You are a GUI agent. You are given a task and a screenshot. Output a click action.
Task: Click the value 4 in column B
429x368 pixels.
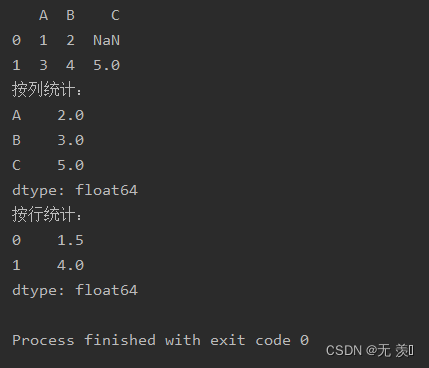[x=70, y=65]
